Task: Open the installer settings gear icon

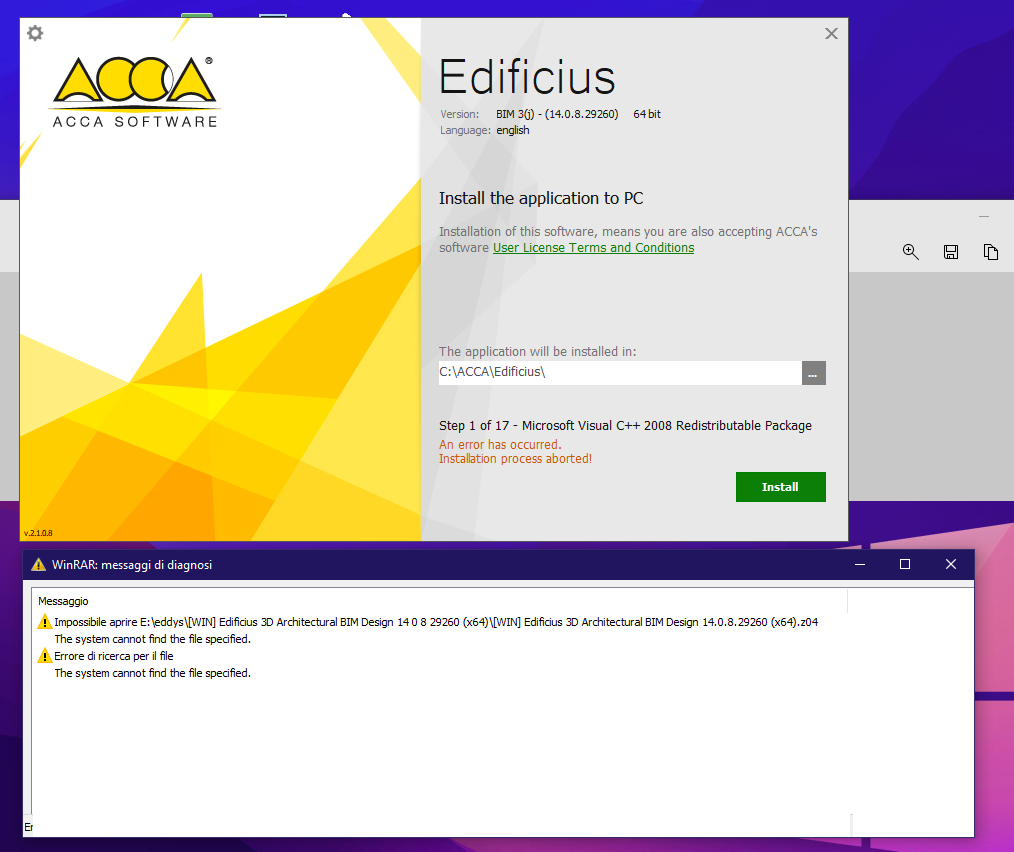Action: pos(35,33)
